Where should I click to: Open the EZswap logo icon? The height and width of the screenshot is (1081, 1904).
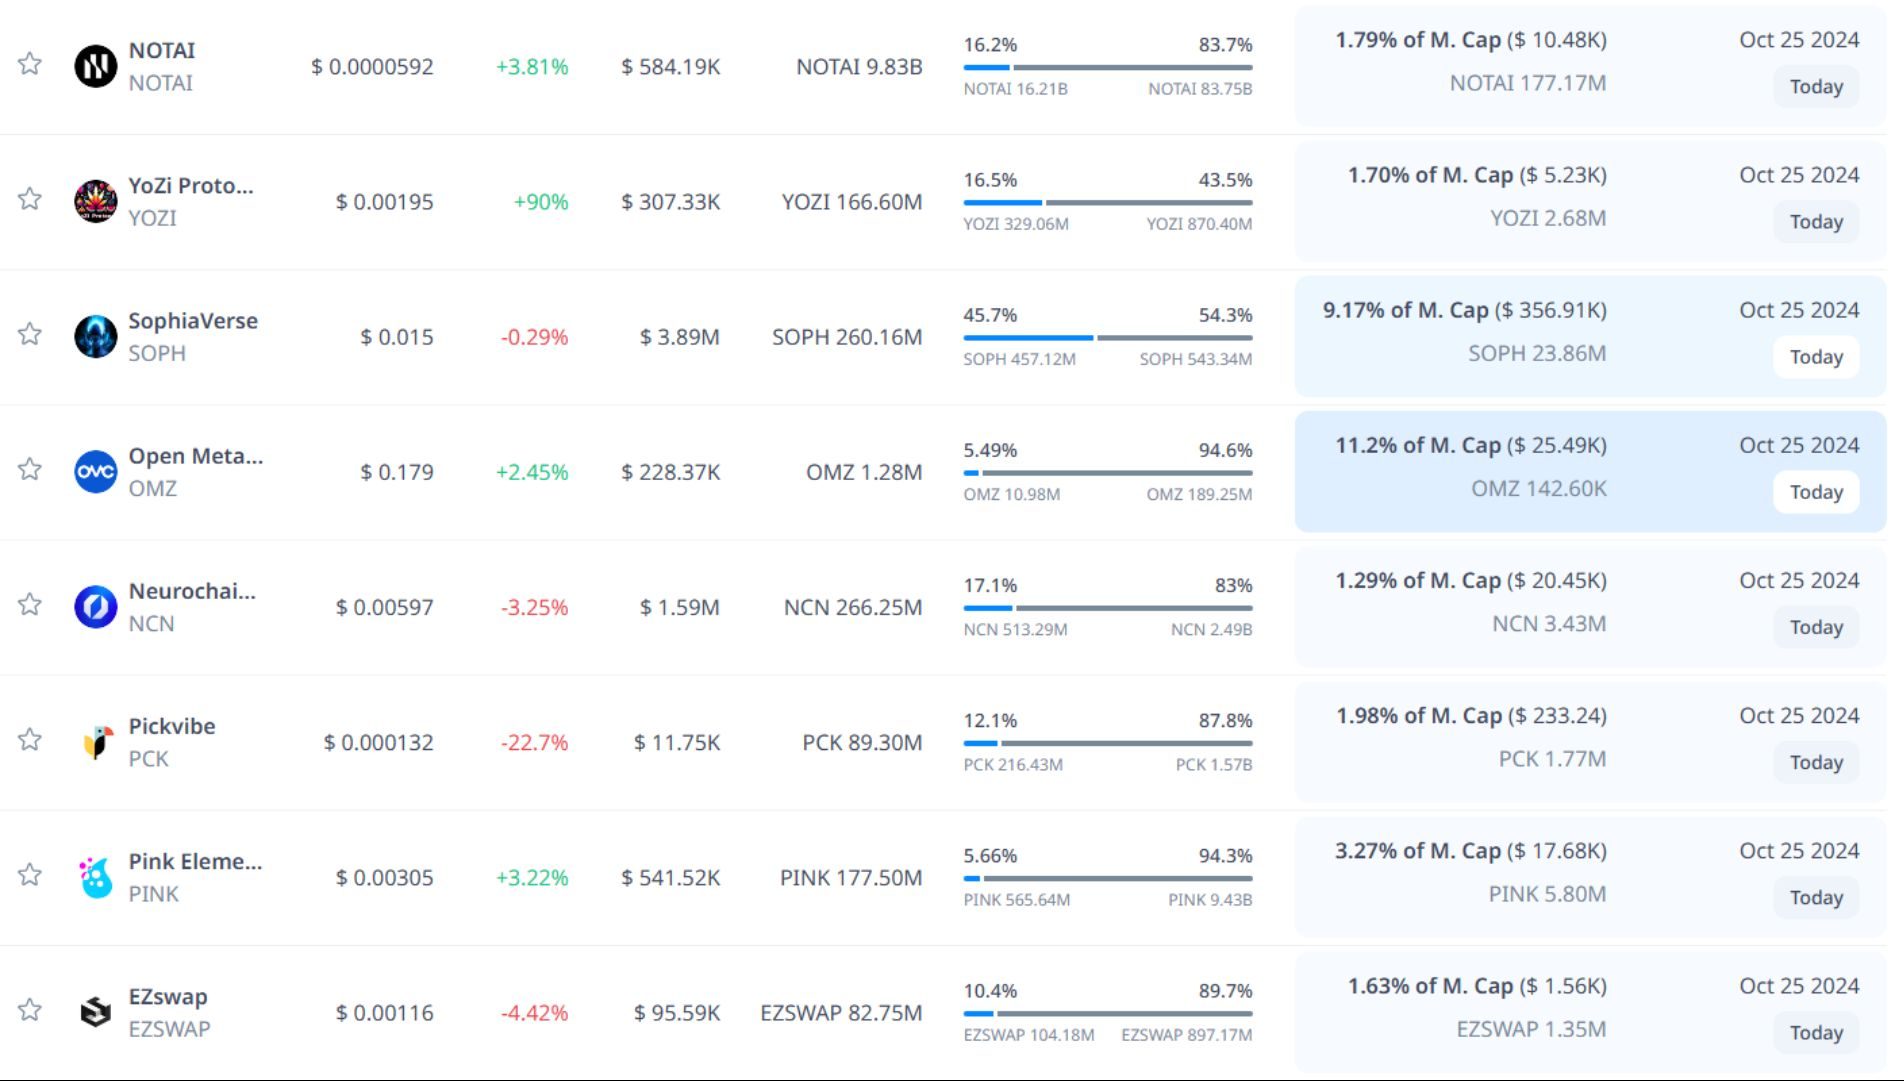pyautogui.click(x=96, y=1012)
